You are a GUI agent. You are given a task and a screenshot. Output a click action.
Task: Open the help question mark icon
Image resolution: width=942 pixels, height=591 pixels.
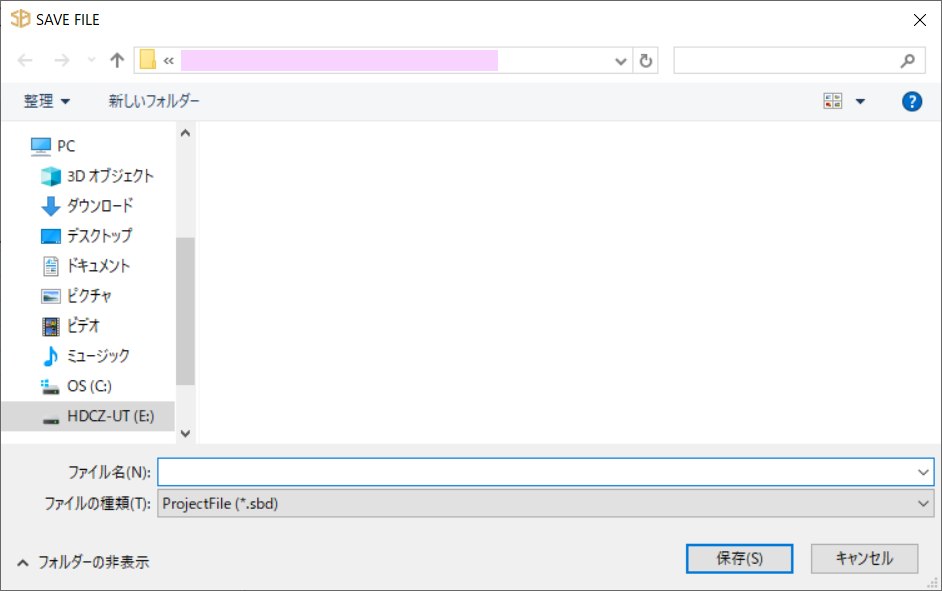coord(911,101)
